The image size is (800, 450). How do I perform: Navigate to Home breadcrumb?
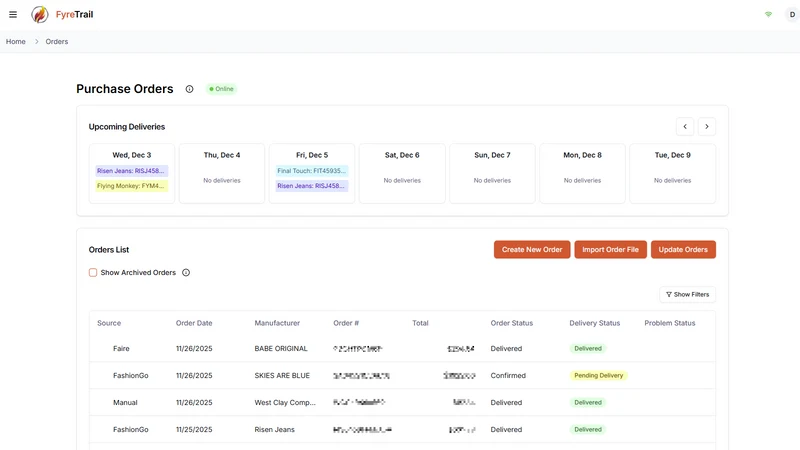click(16, 41)
